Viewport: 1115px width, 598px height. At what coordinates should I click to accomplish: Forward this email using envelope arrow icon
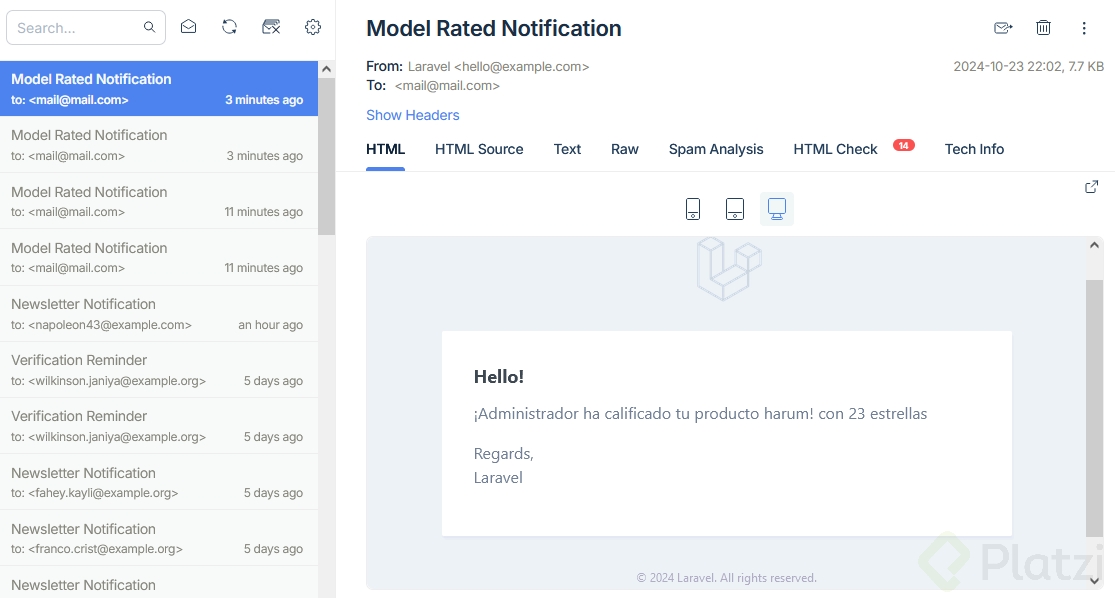coord(1003,28)
